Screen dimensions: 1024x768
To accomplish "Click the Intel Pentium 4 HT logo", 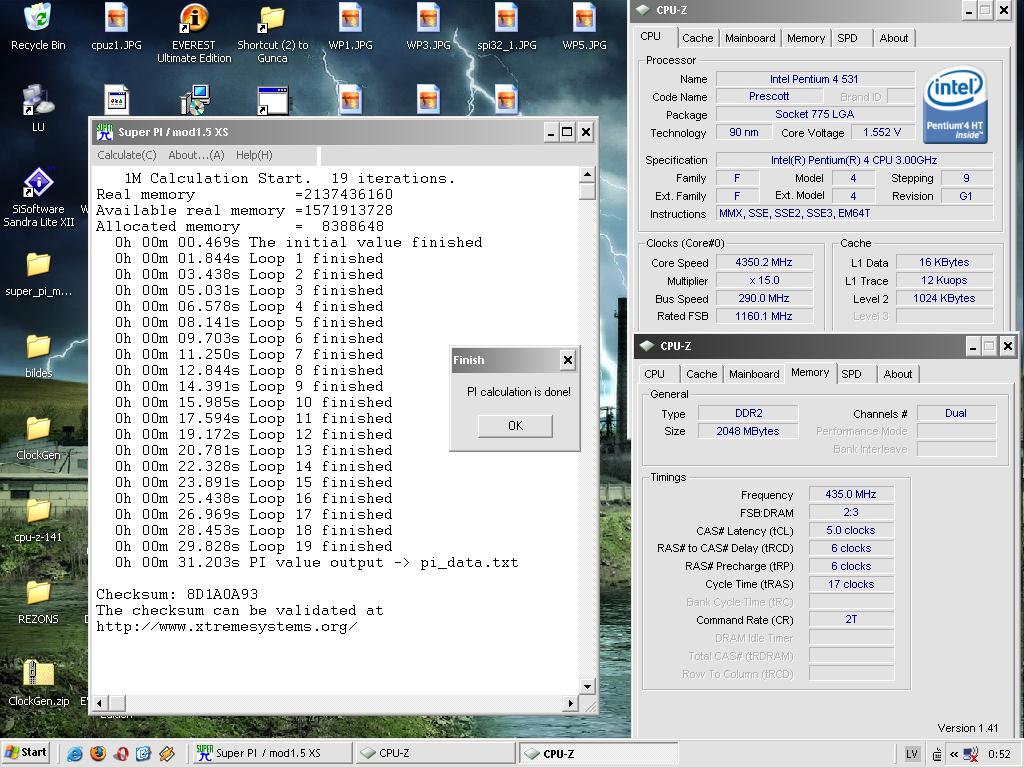I will tap(955, 106).
